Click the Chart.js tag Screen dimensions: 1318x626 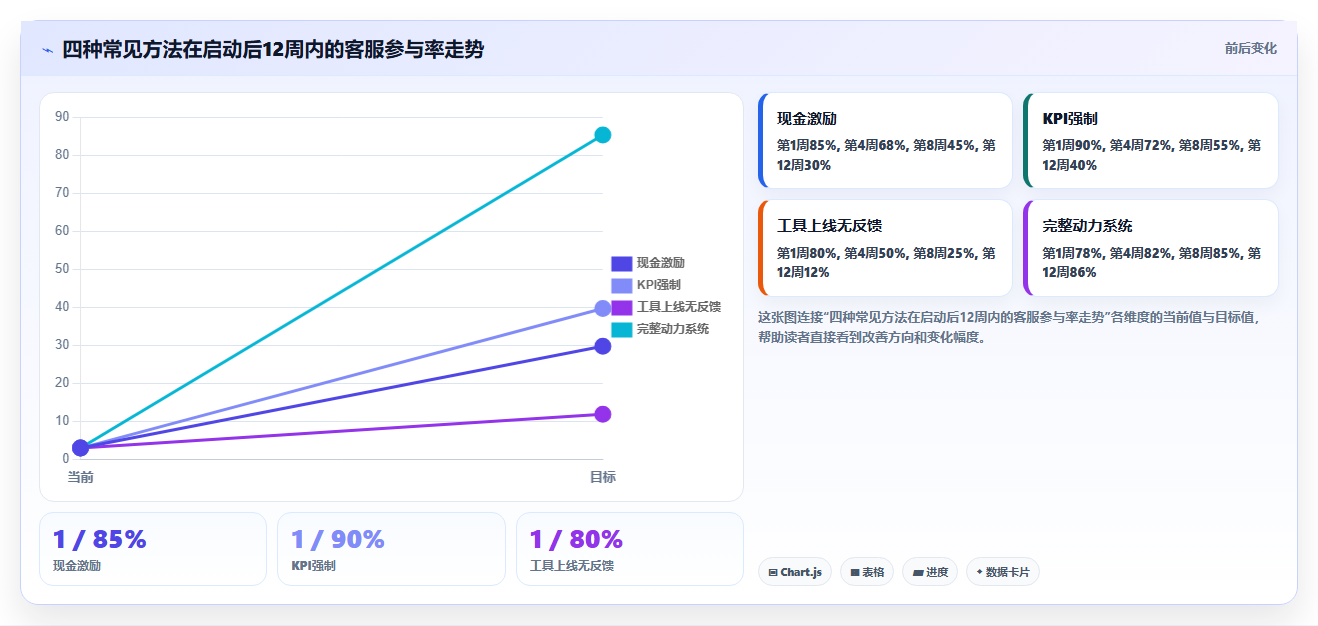795,572
